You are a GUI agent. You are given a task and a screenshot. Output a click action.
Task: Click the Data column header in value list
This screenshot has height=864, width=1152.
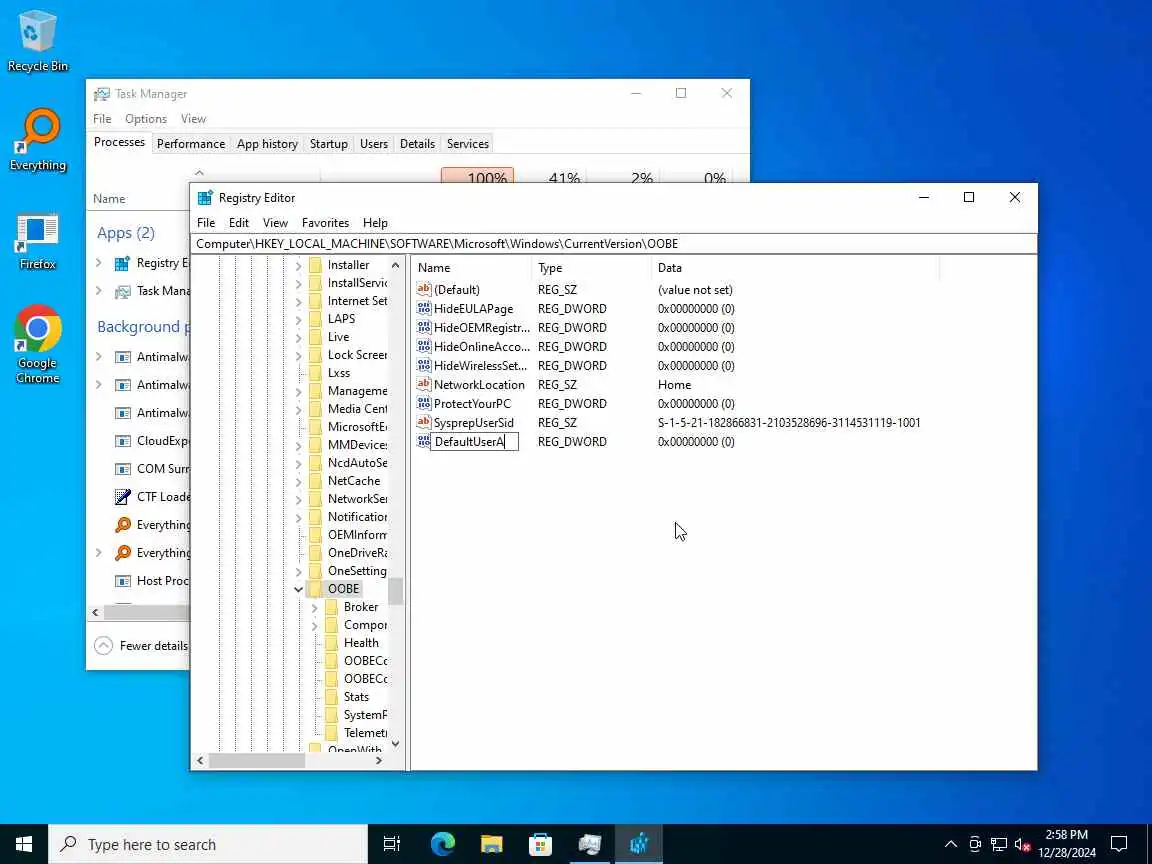[795, 268]
